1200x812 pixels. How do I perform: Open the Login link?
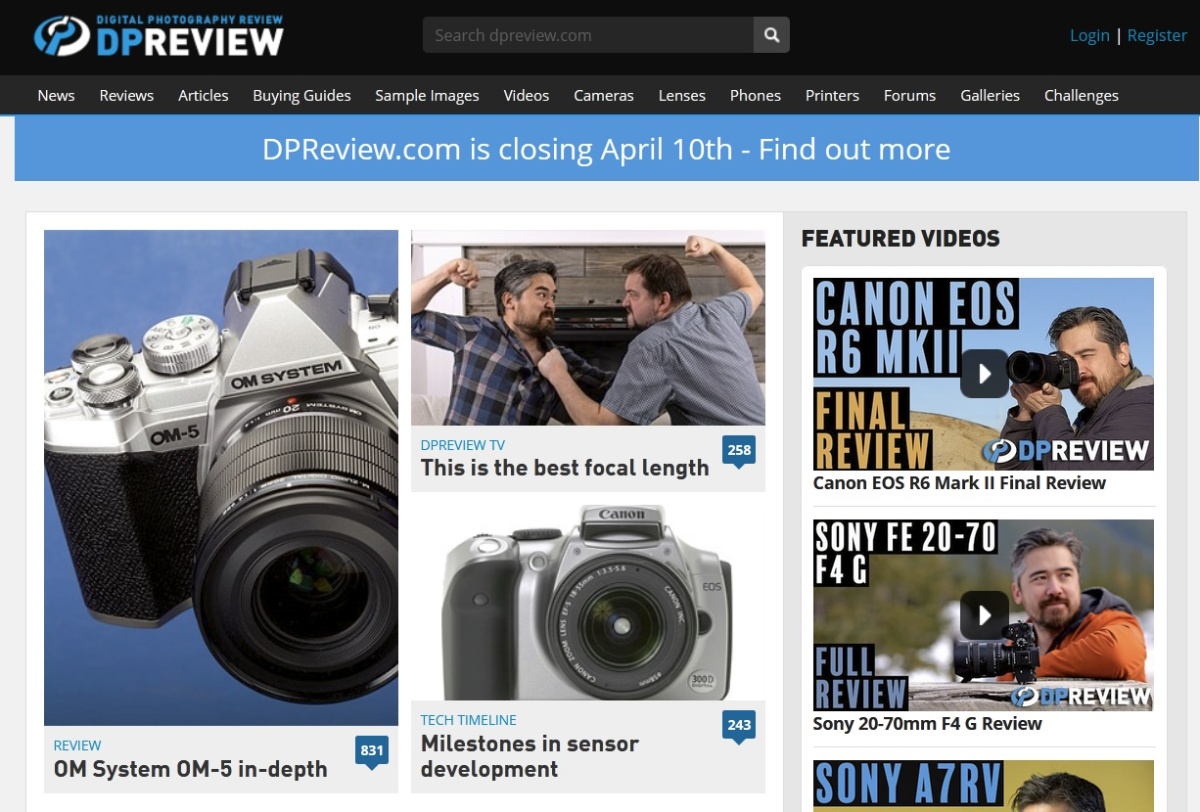1090,34
